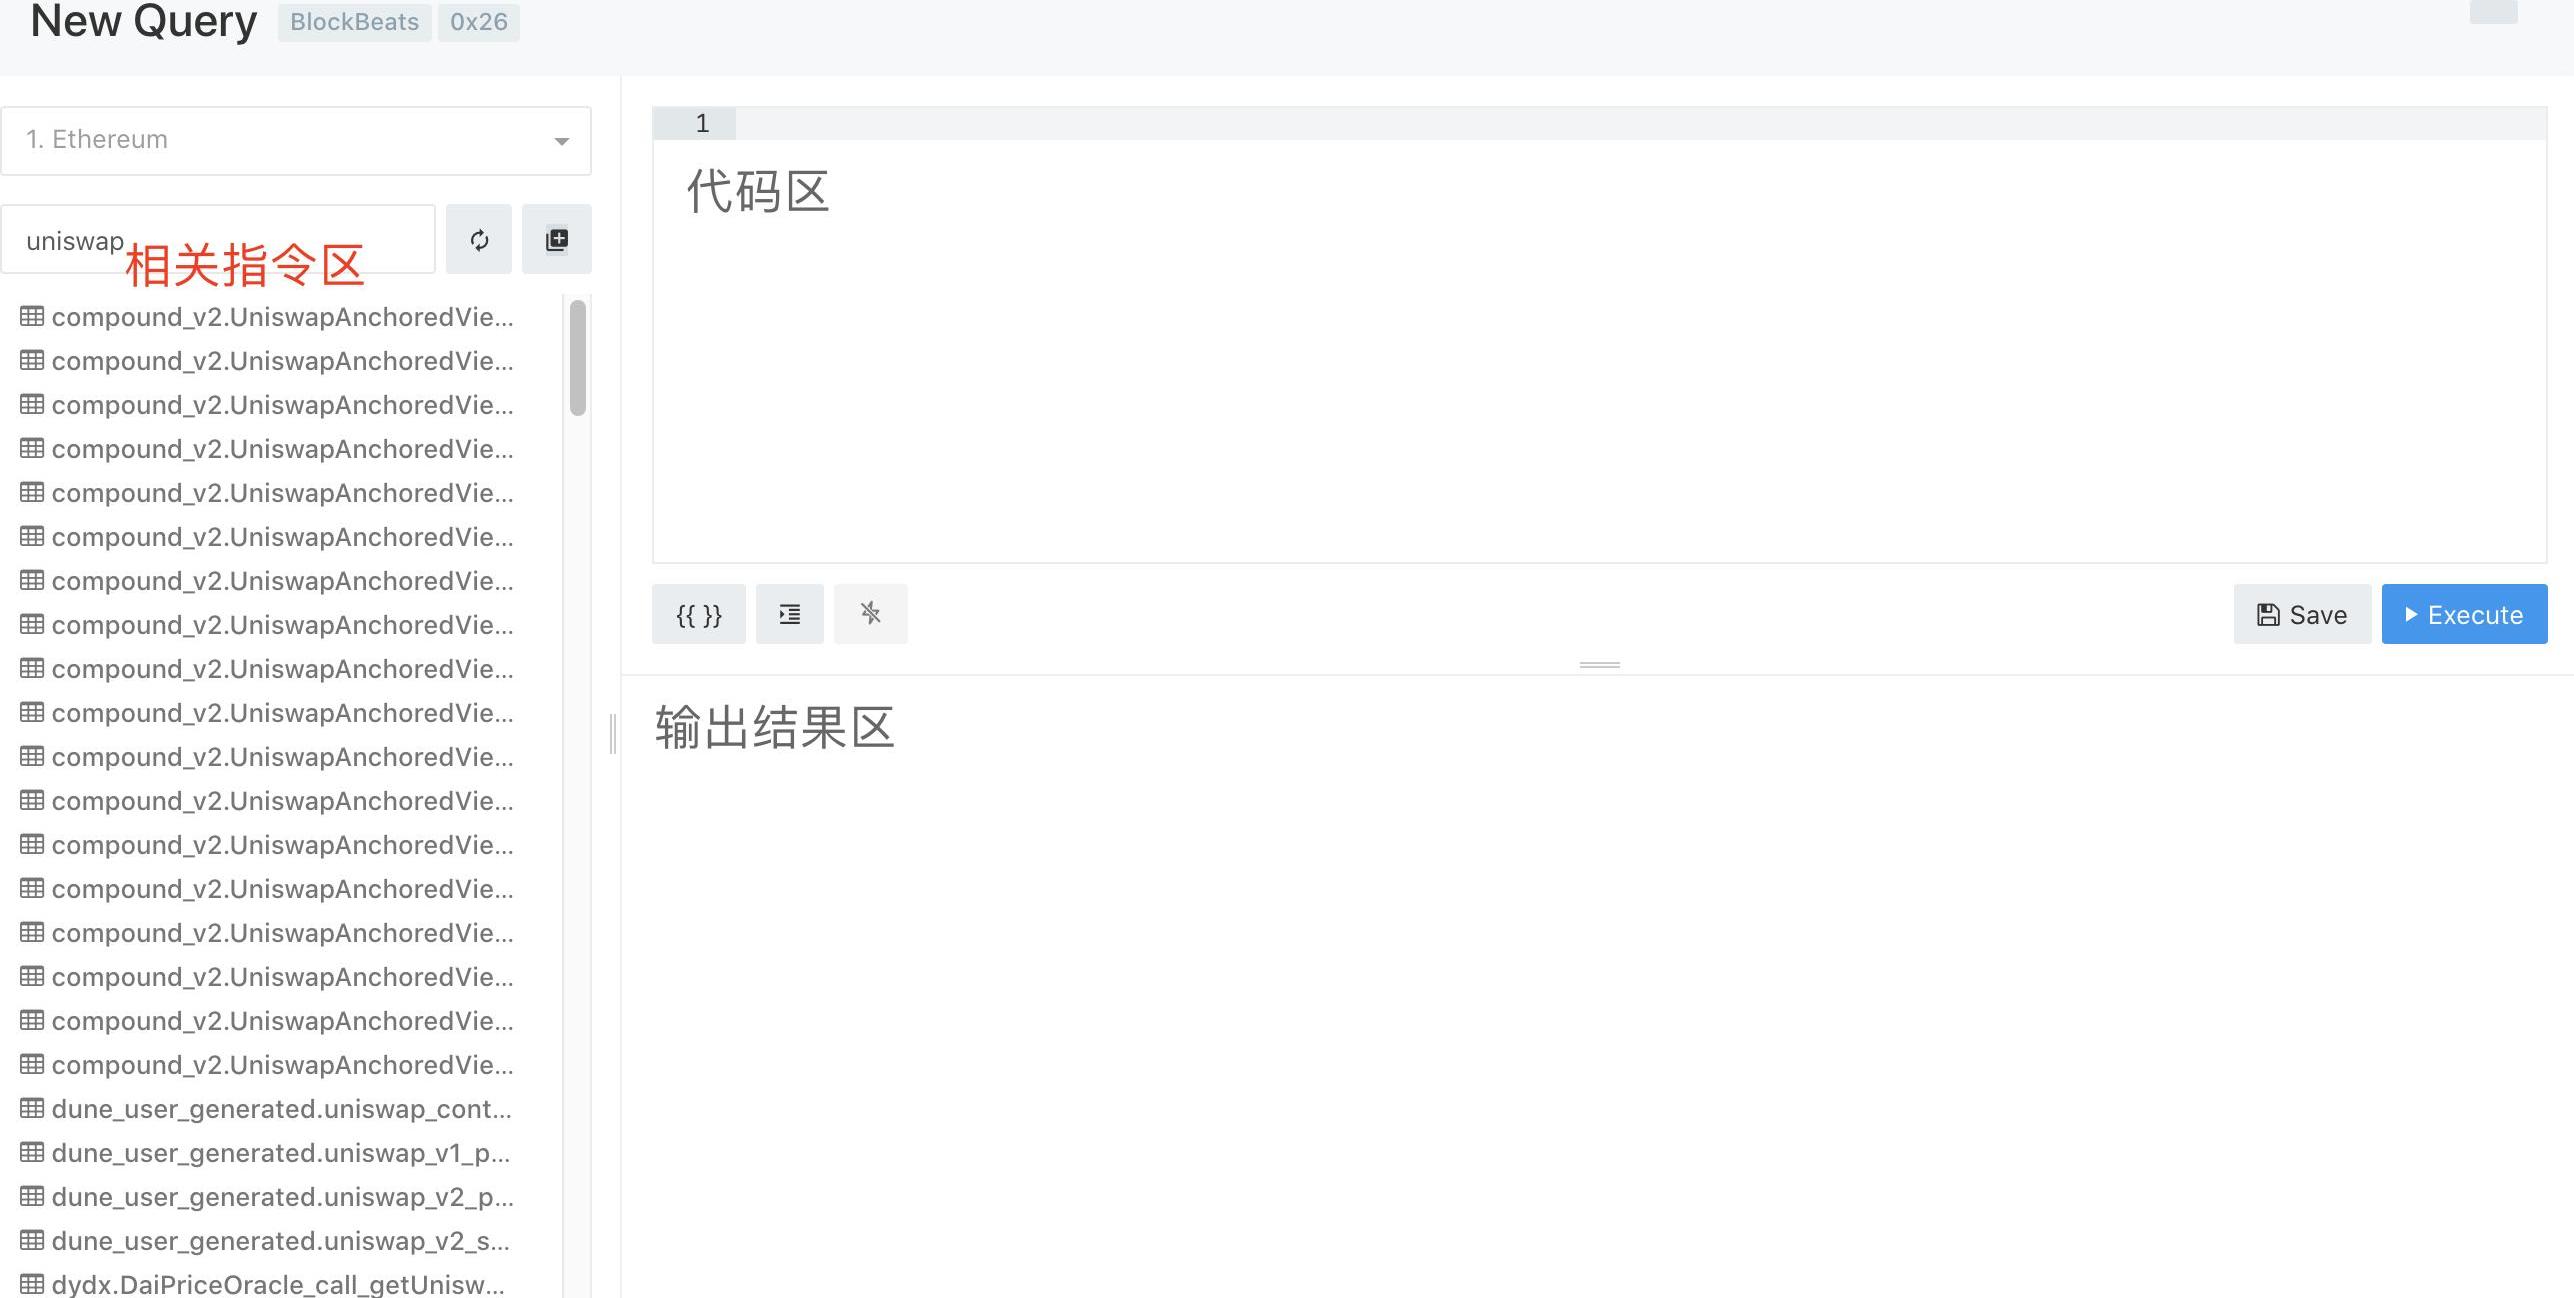Insert parameter with the curly braces button
The height and width of the screenshot is (1298, 2574).
pyautogui.click(x=699, y=614)
